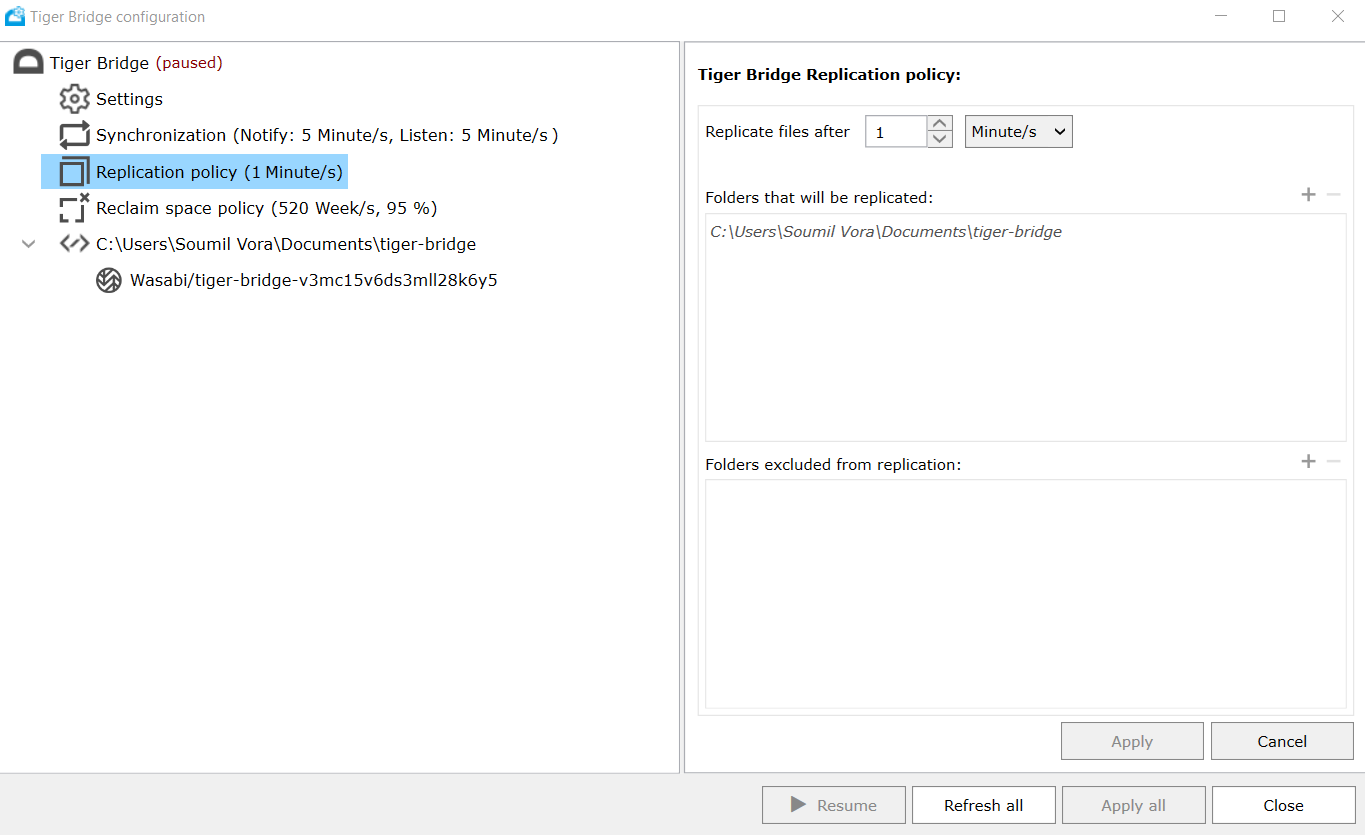Image resolution: width=1365 pixels, height=835 pixels.
Task: Add a folder to be replicated
Action: pyautogui.click(x=1308, y=194)
